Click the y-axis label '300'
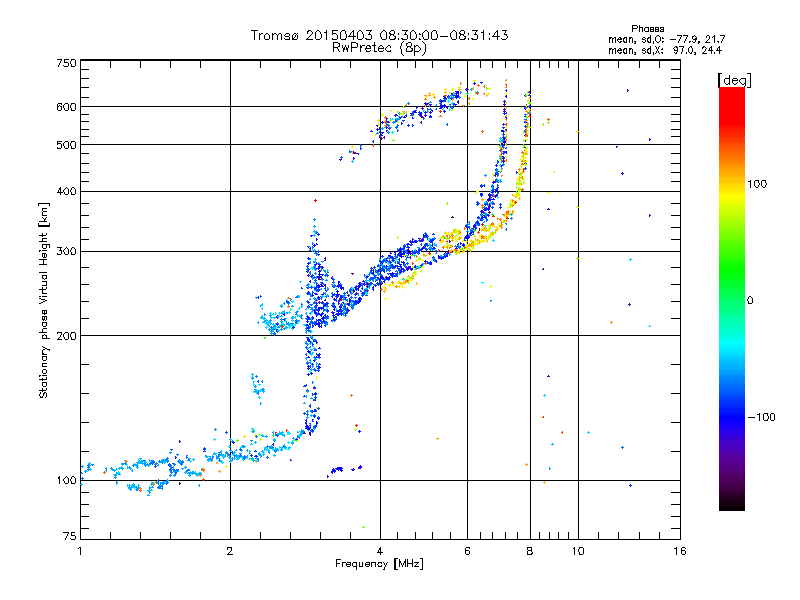800x600 pixels. pos(66,251)
